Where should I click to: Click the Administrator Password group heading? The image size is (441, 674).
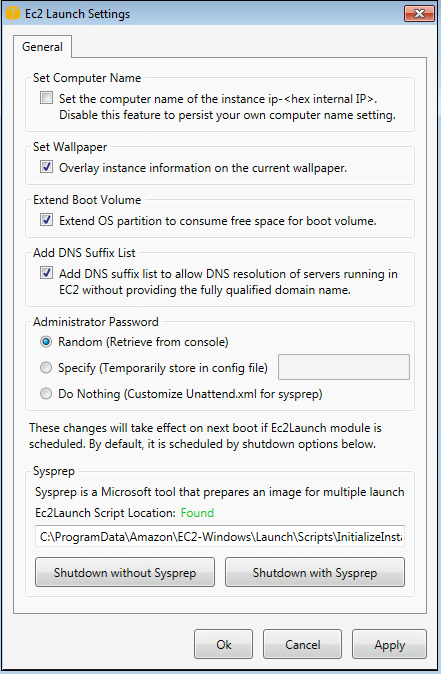(96, 322)
